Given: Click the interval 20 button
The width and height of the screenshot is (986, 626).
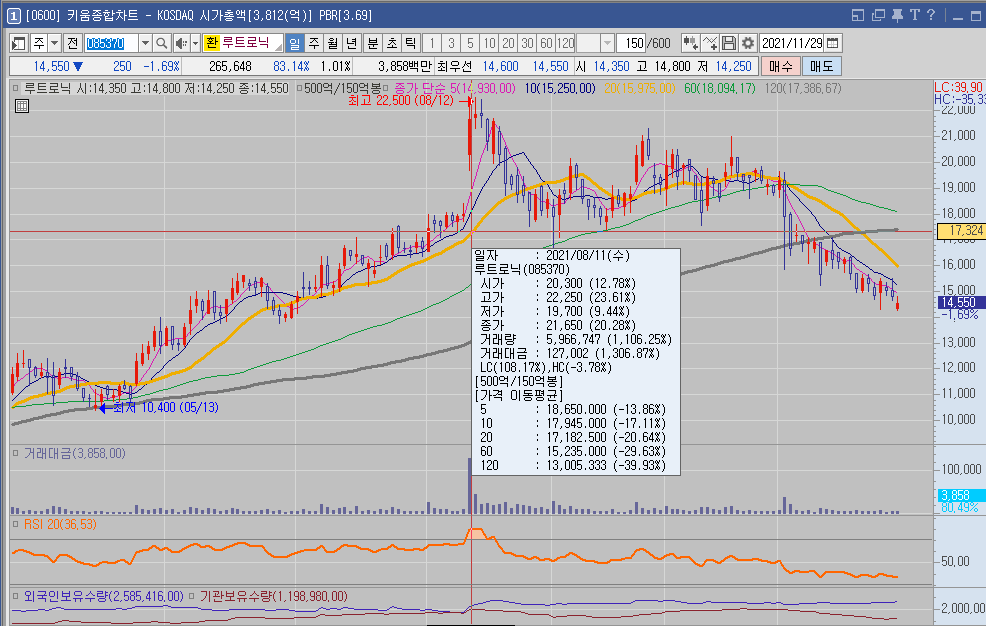Looking at the screenshot, I should coord(508,43).
